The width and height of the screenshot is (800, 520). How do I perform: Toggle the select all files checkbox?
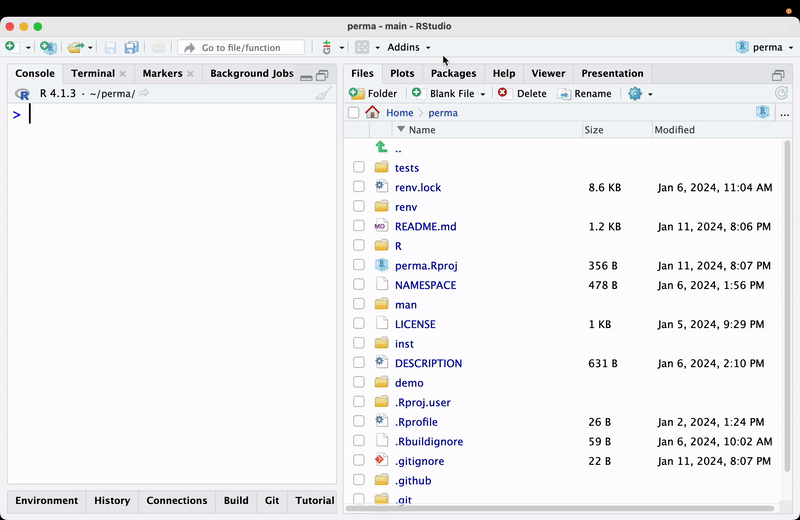coord(354,113)
